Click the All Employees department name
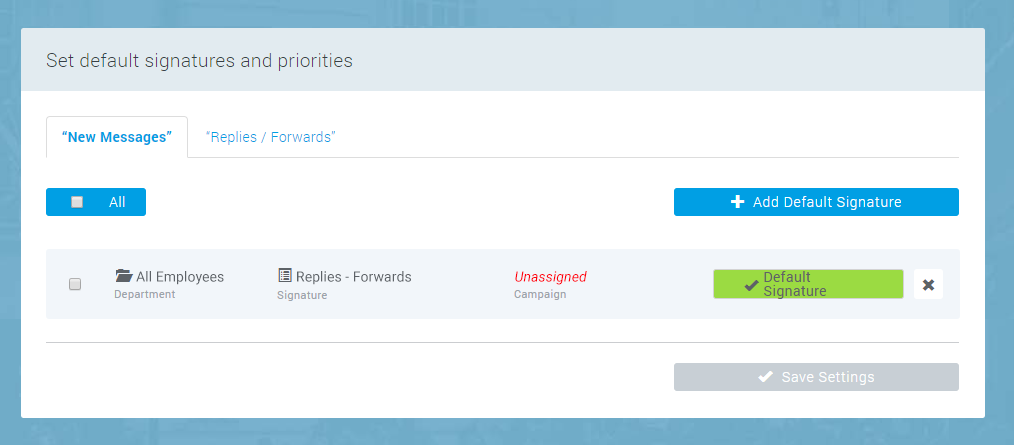This screenshot has height=445, width=1014. point(180,277)
